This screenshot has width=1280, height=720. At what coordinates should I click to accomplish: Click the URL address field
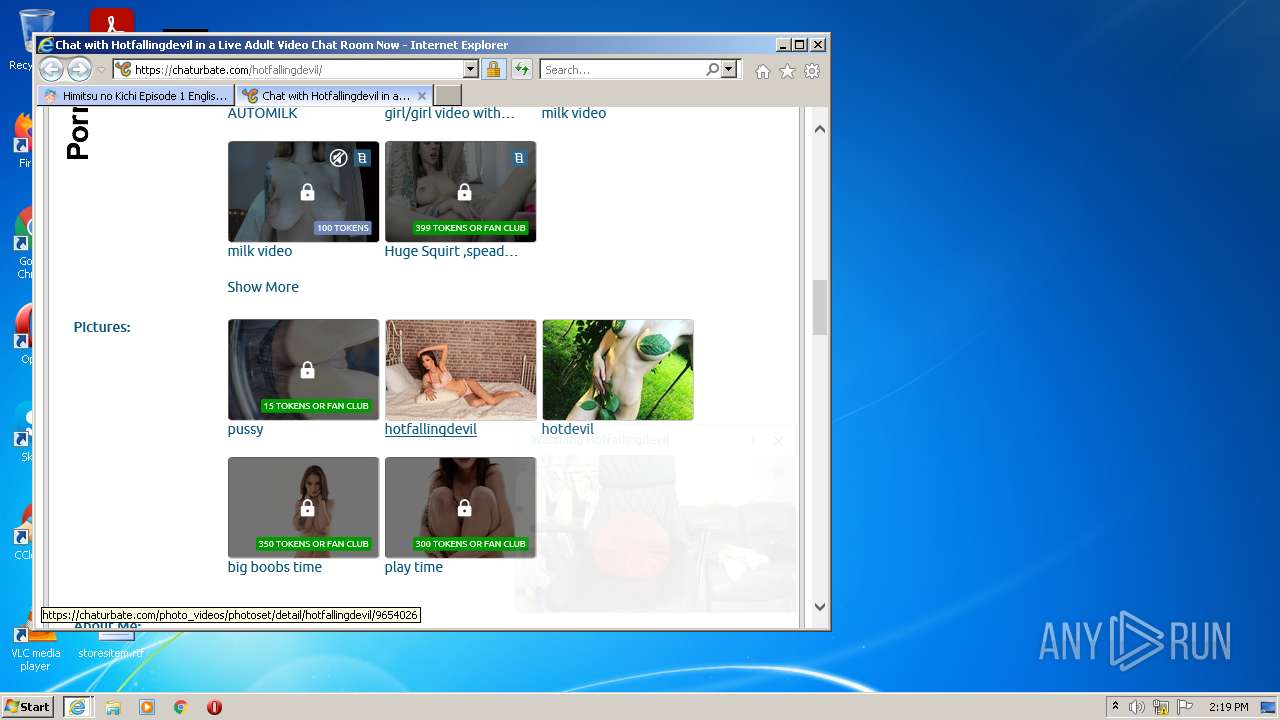[x=297, y=69]
